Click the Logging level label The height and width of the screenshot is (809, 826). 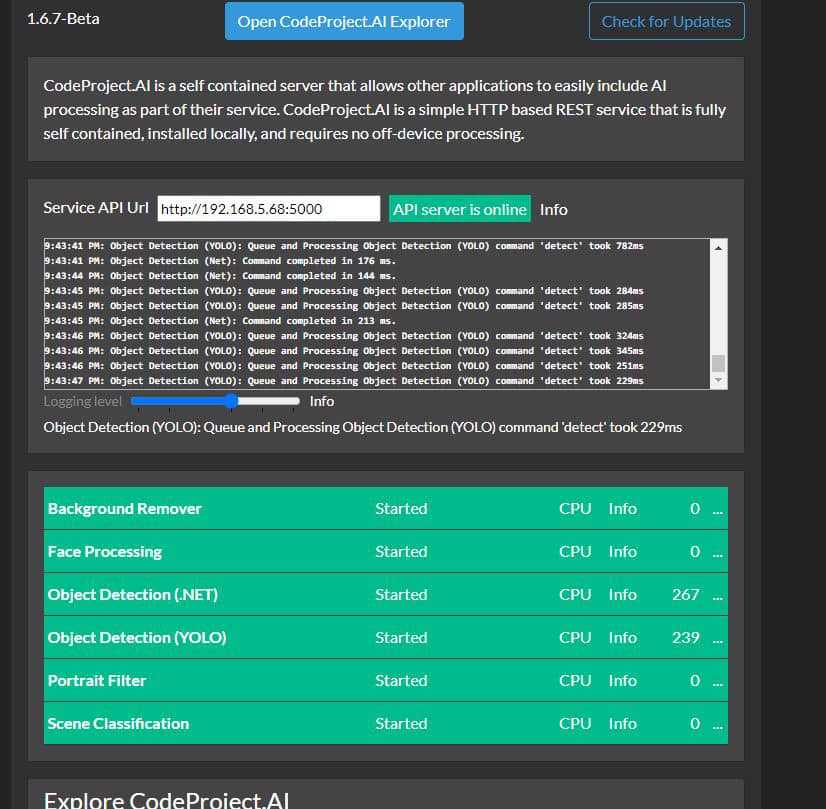click(x=83, y=401)
